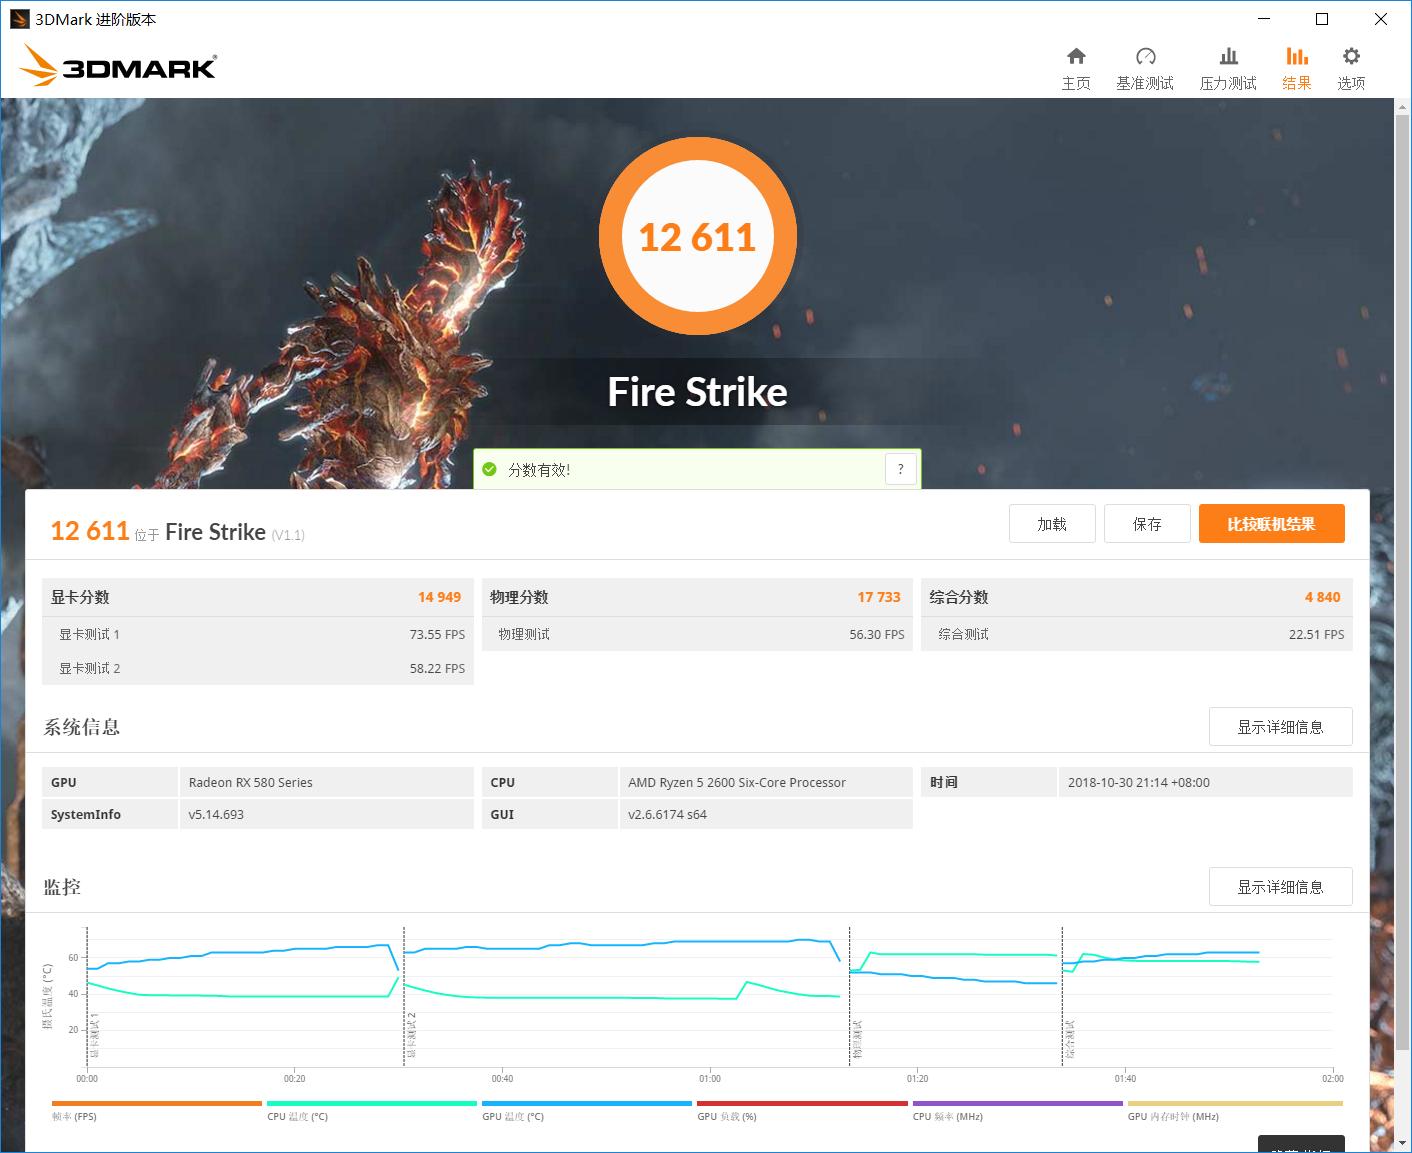Viewport: 1412px width, 1153px height.
Task: Switch to the 结果 results tab
Action: tap(1297, 66)
